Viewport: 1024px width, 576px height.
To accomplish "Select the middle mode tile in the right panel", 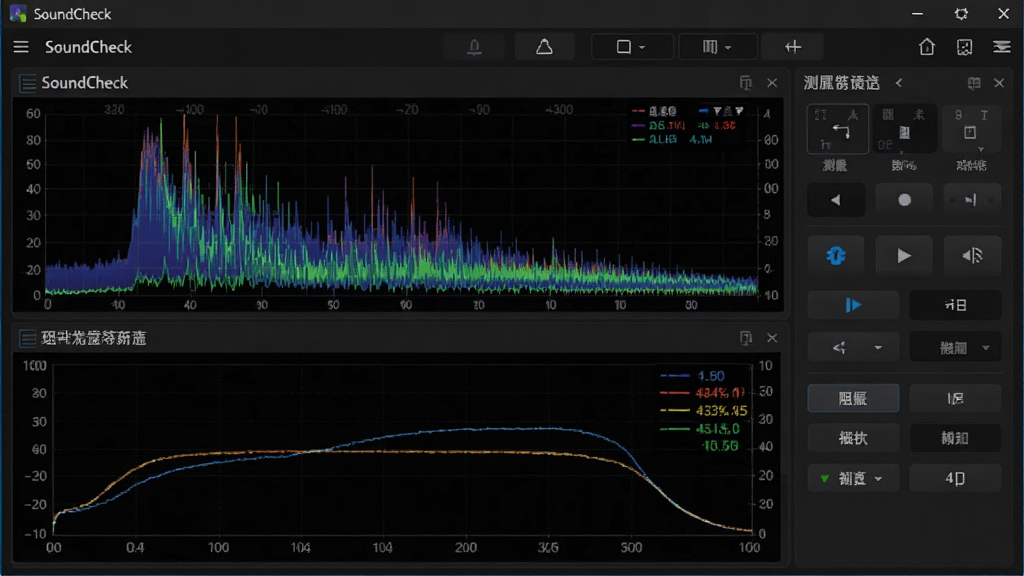I will point(904,129).
